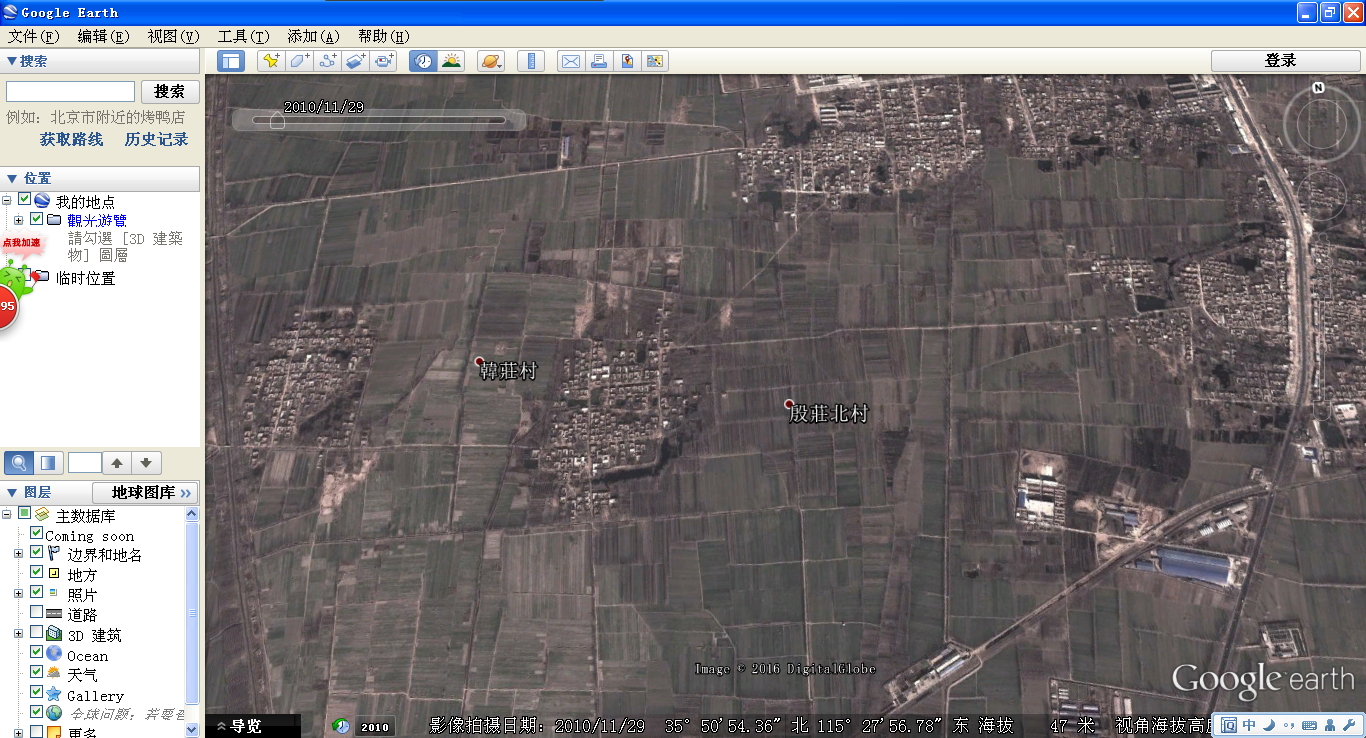Uncheck the Ocean layer
Viewport: 1366px width, 738px height.
[37, 654]
